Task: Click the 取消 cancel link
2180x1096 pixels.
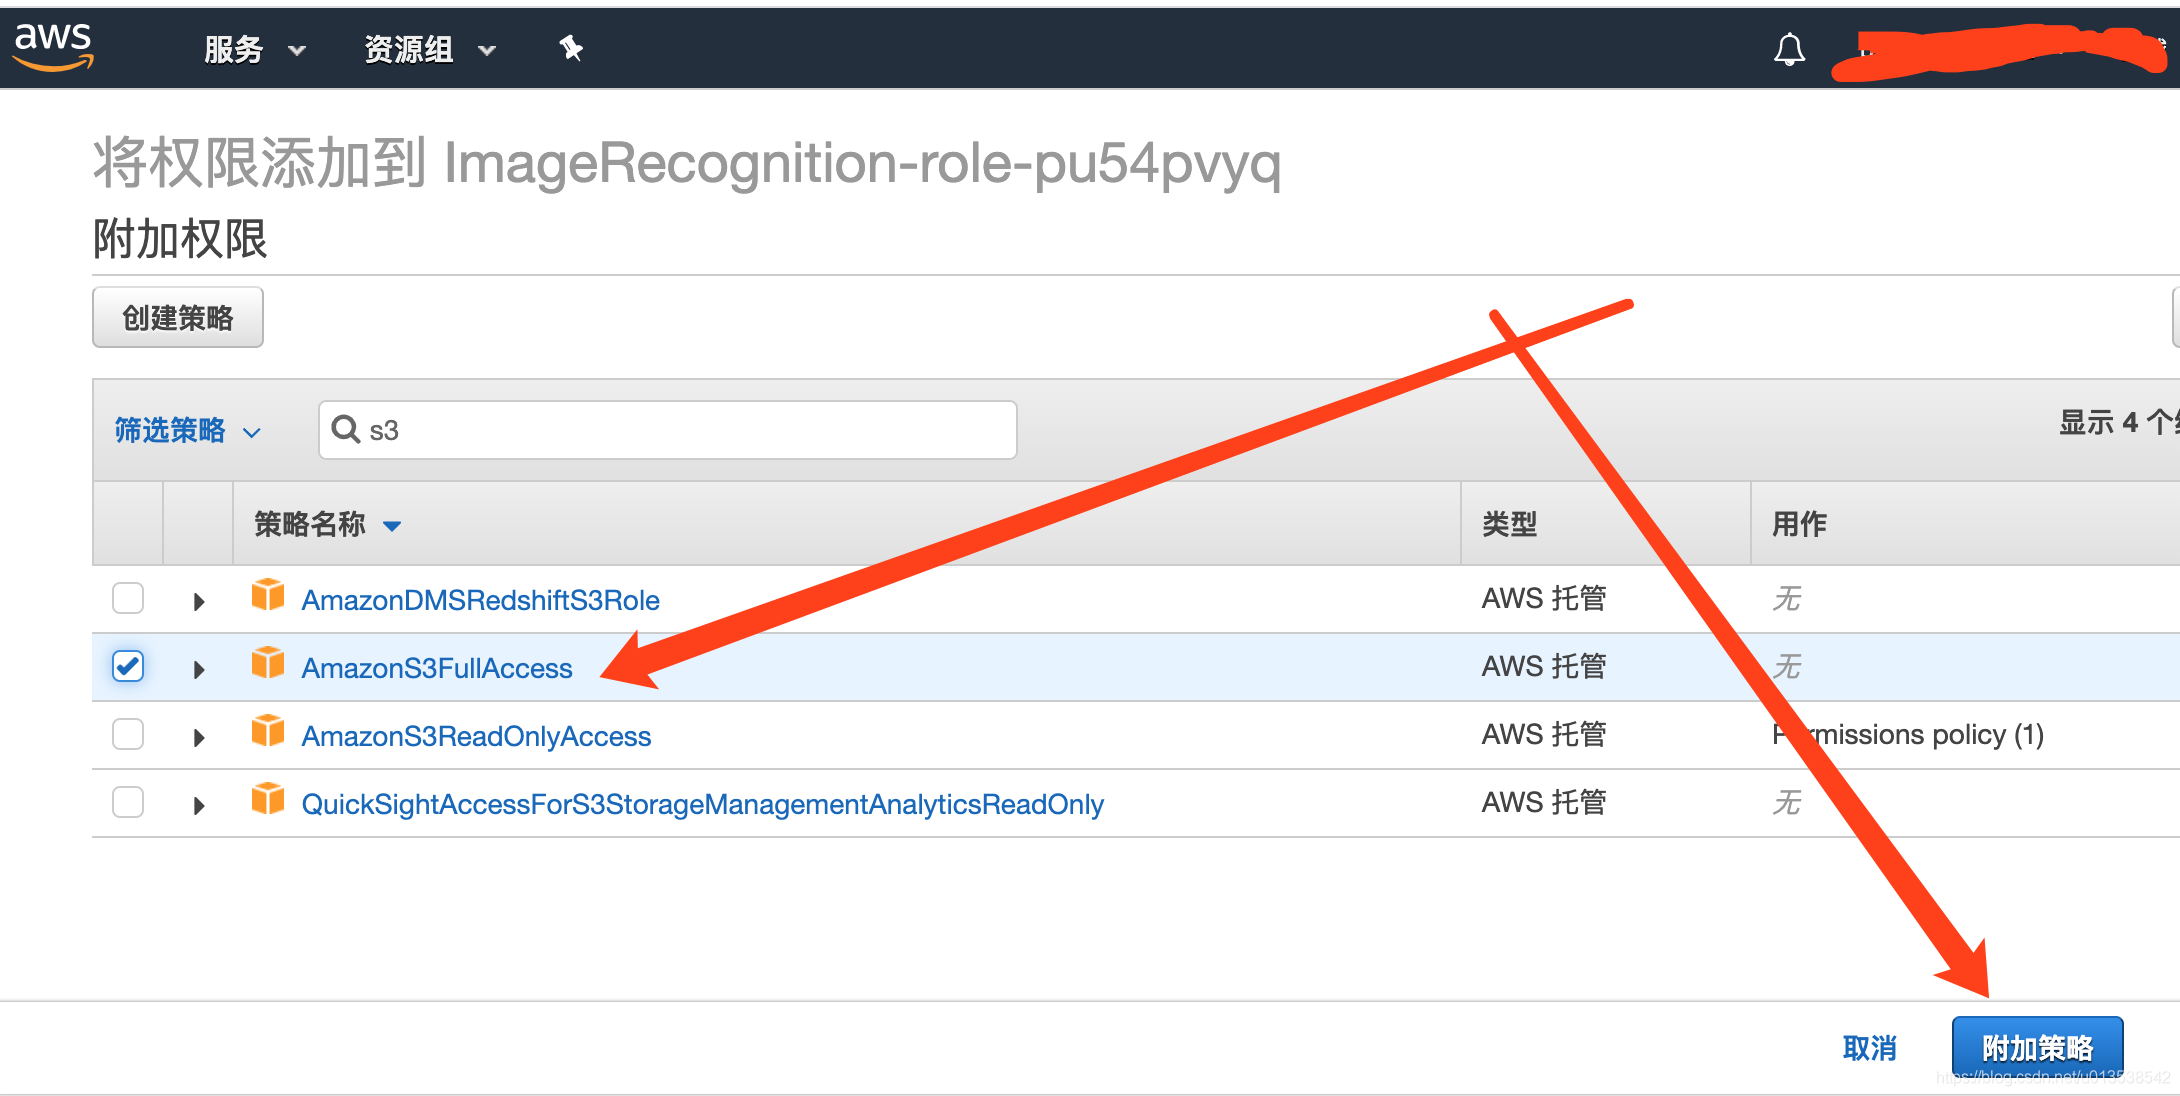Action: point(1869,1047)
